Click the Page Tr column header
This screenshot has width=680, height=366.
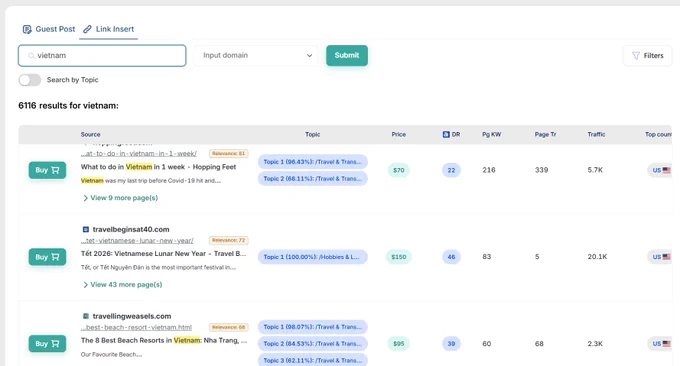click(545, 134)
